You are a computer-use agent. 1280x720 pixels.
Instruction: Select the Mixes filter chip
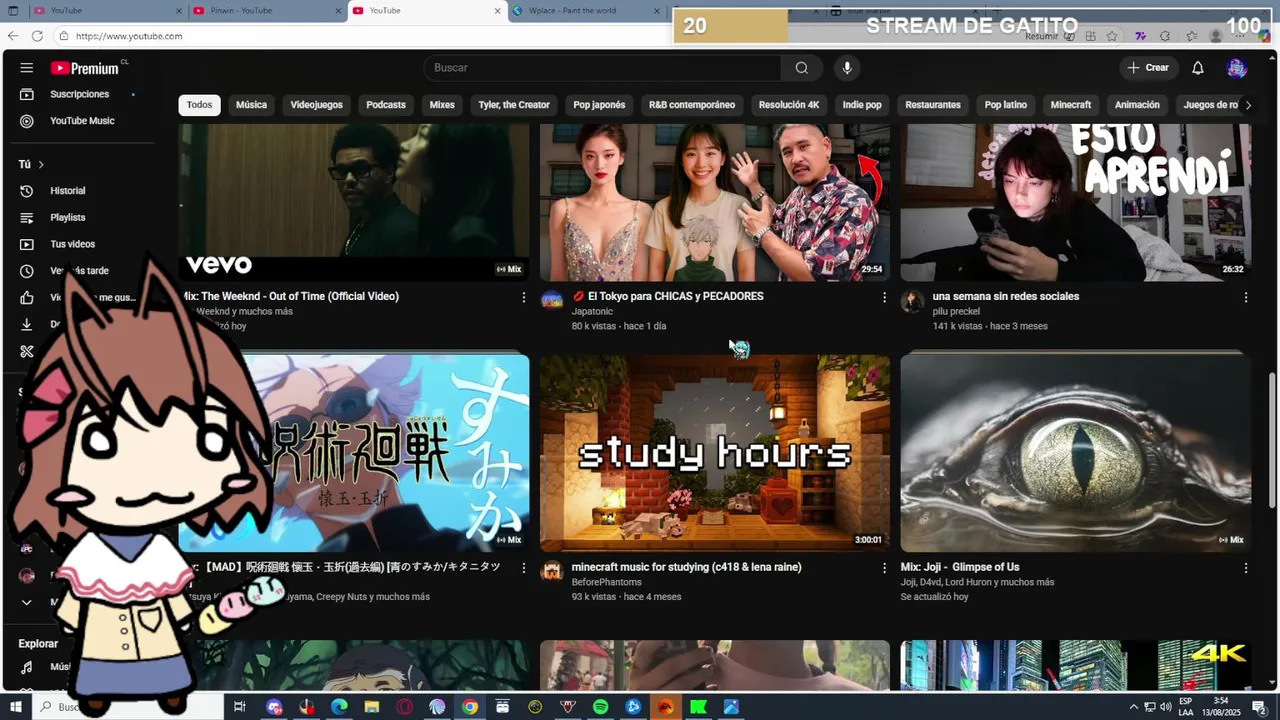click(x=442, y=105)
